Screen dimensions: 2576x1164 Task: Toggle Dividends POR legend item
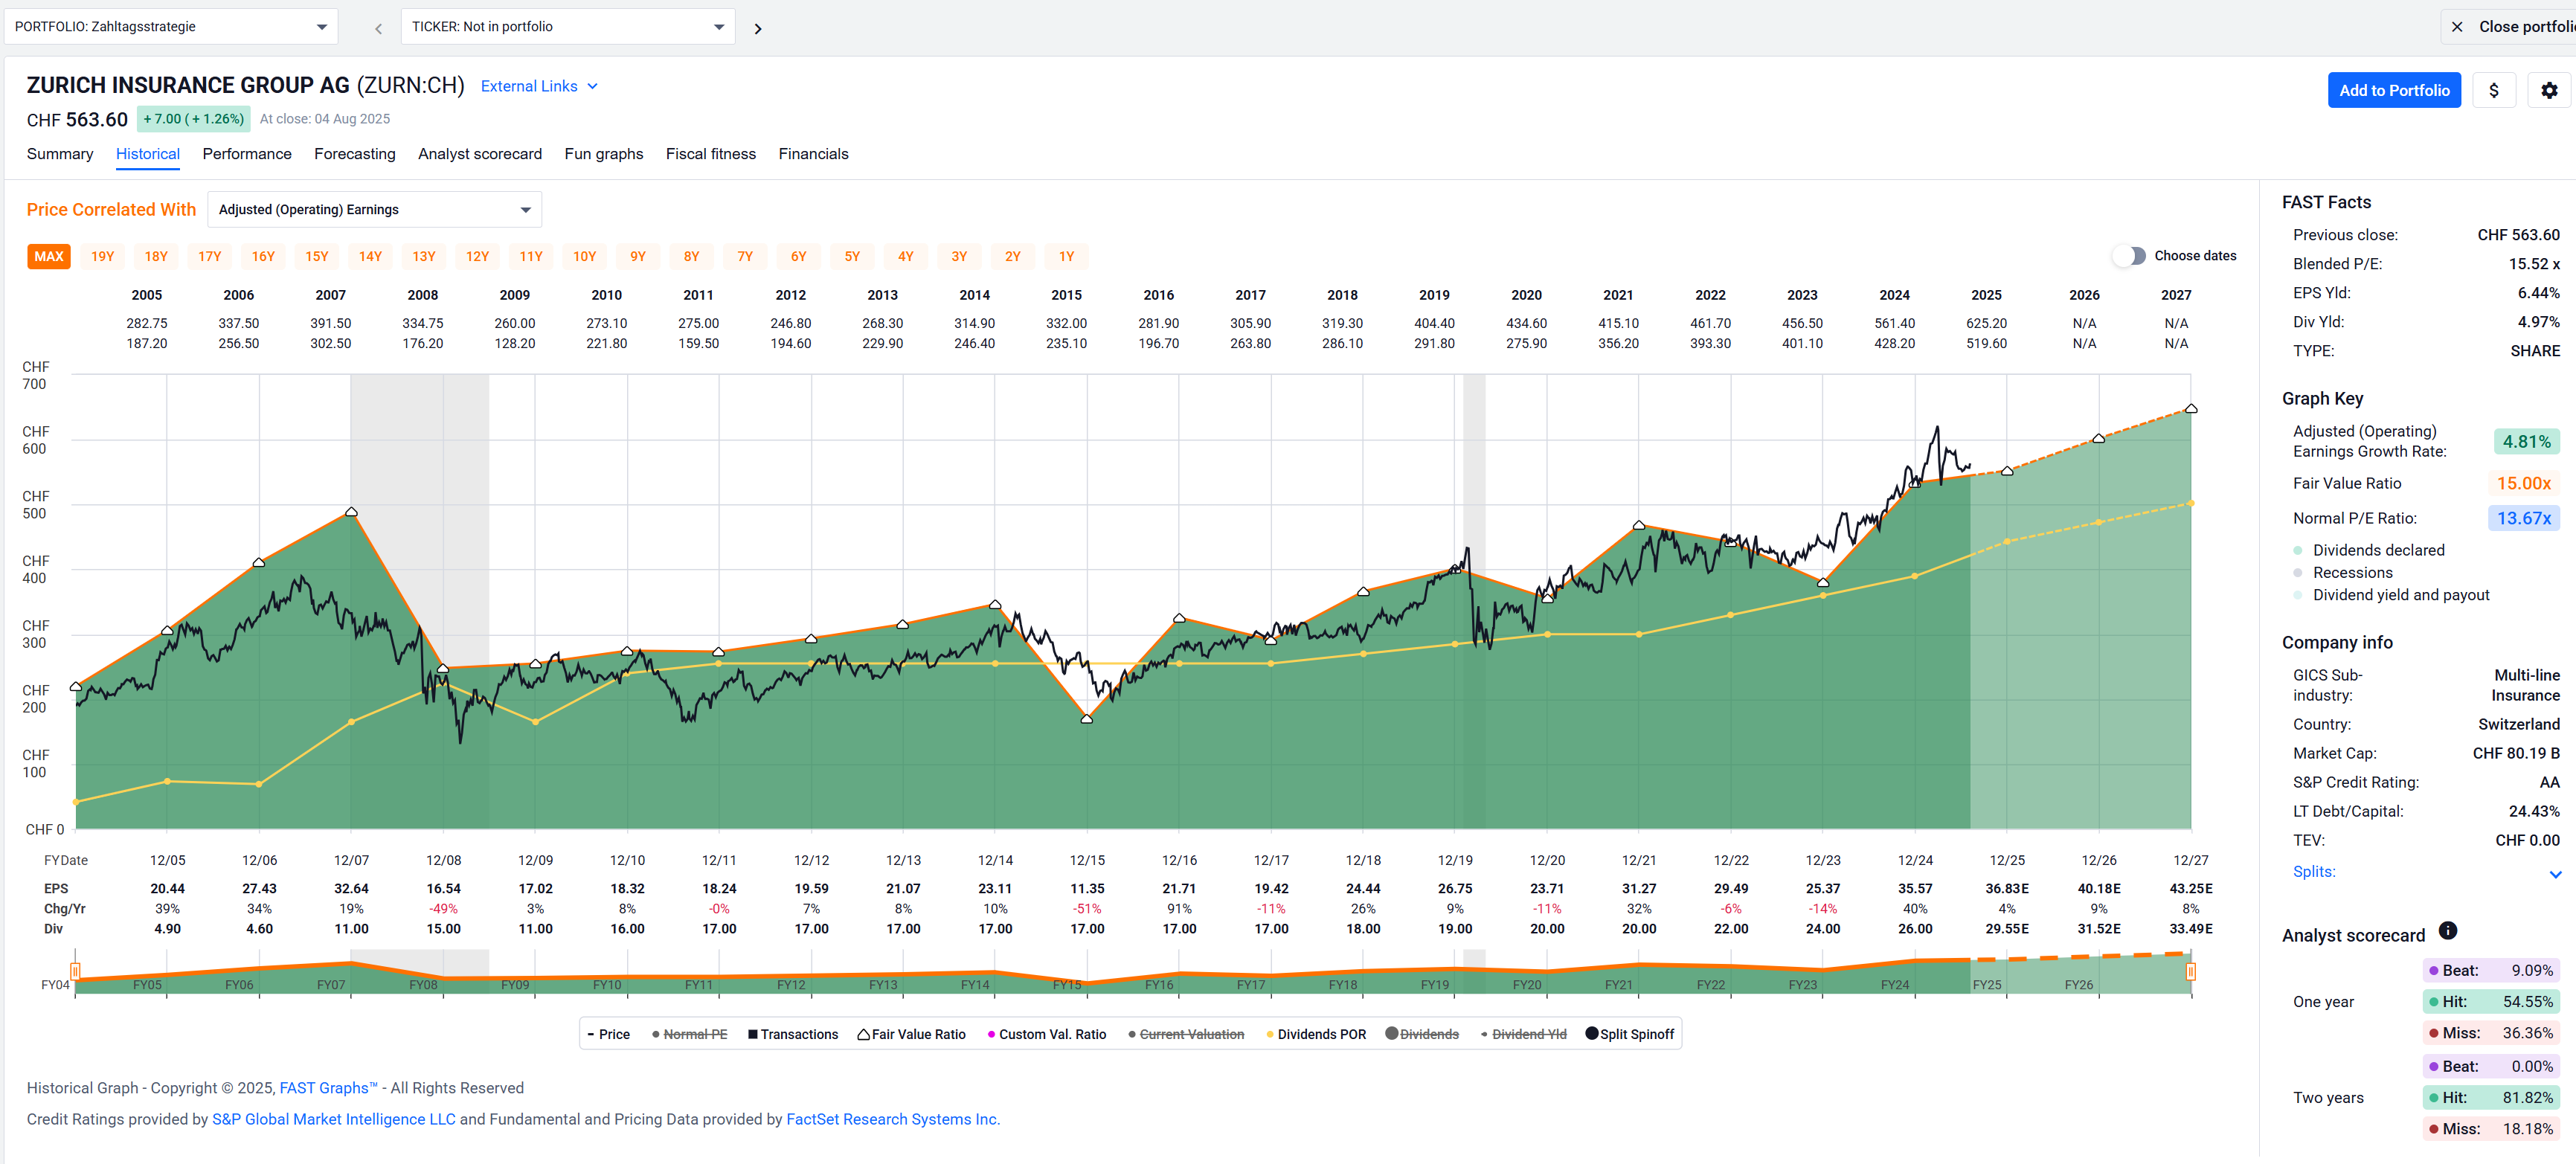click(x=1315, y=1034)
